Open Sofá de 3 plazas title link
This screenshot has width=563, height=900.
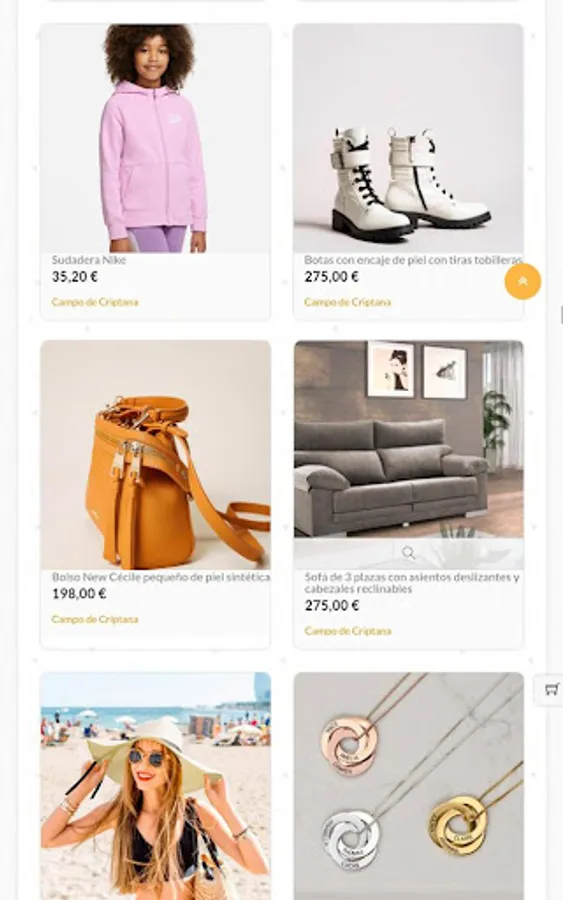pyautogui.click(x=412, y=583)
